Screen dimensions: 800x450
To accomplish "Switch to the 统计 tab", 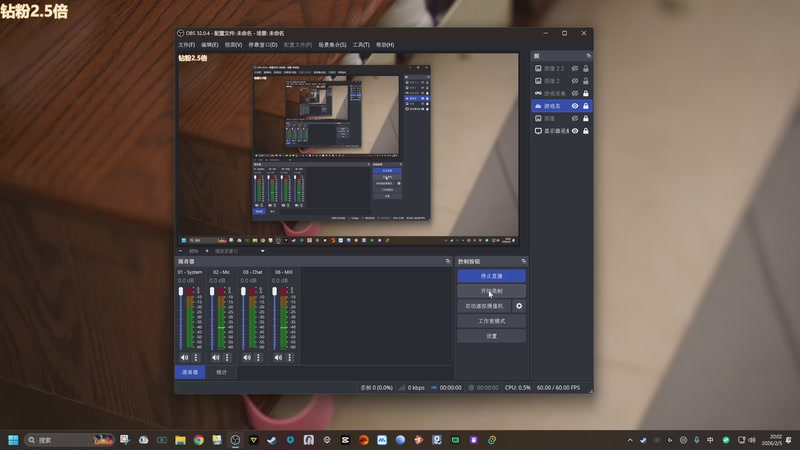I will pyautogui.click(x=221, y=372).
